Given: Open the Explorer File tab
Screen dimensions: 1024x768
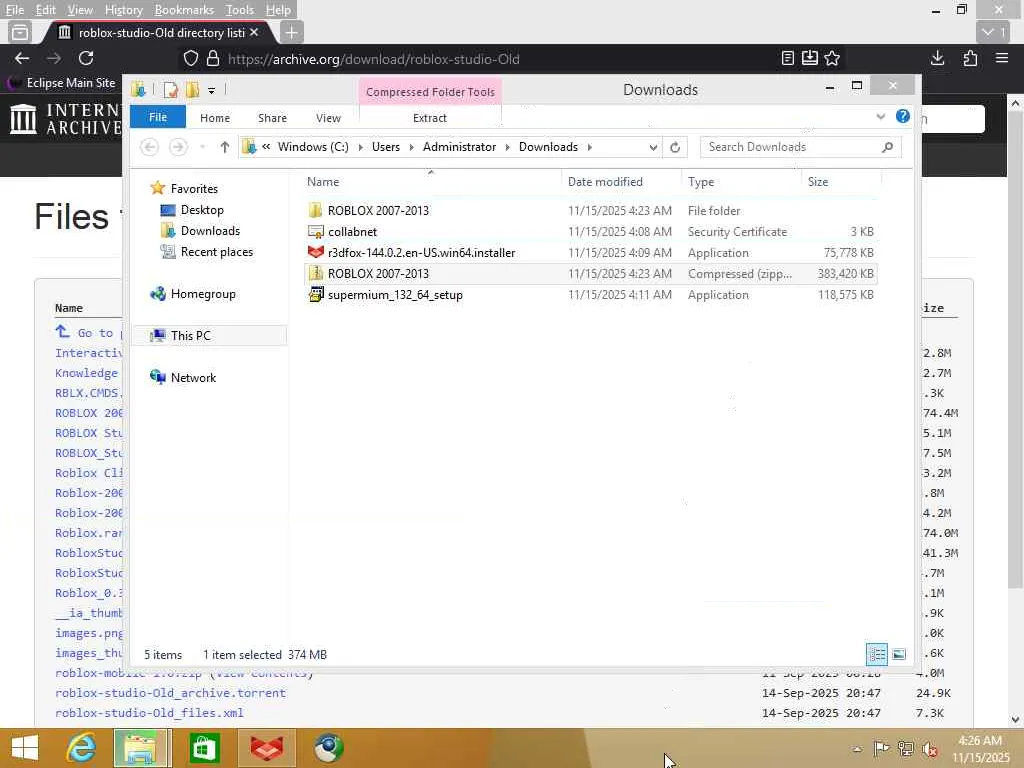Looking at the screenshot, I should coord(157,117).
